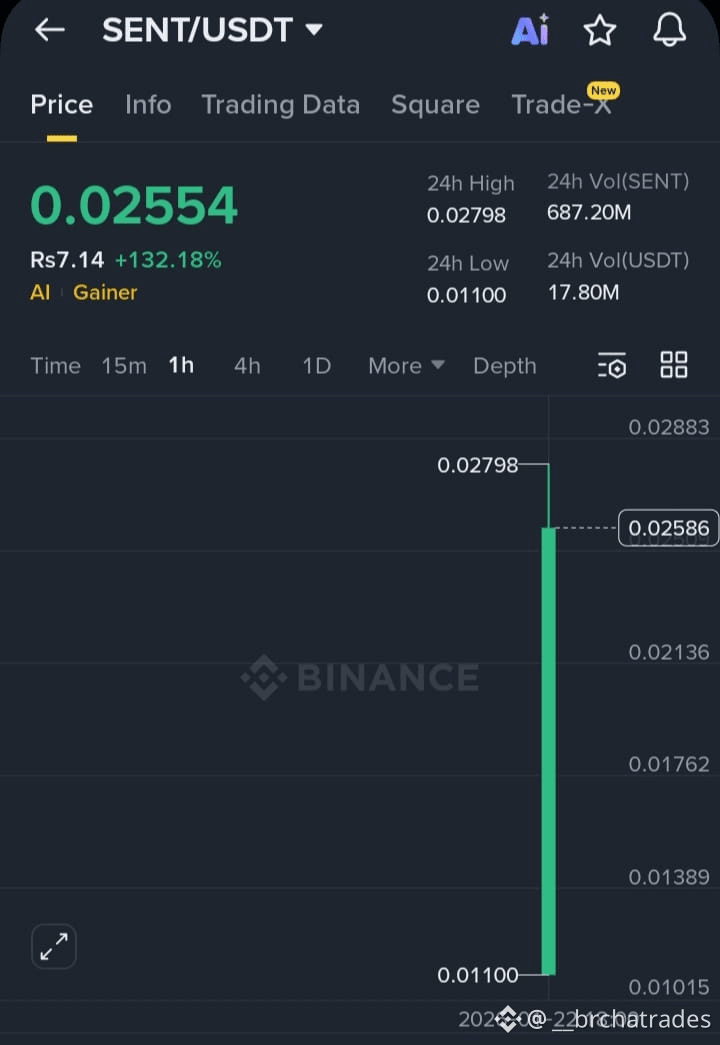The image size is (720, 1045).
Task: Tap the Gainer tag
Action: 105,292
